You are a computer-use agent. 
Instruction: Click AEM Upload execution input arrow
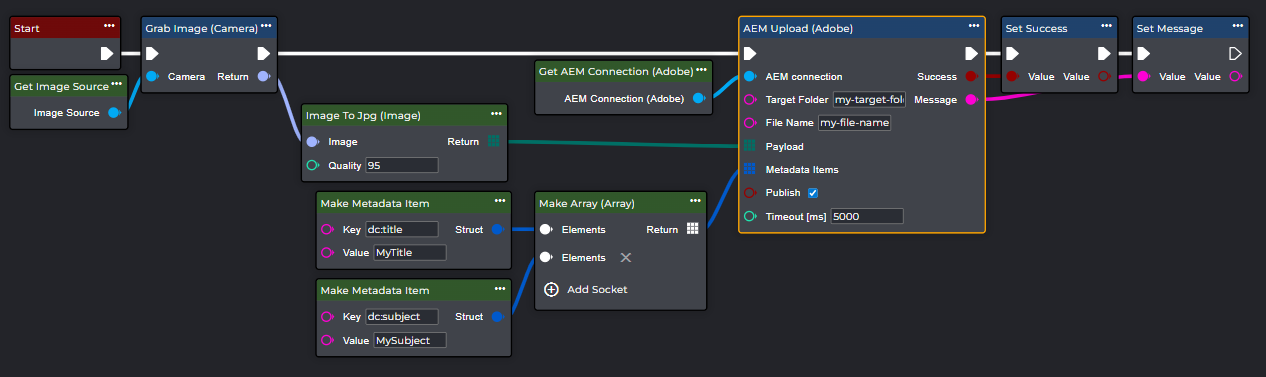tap(751, 53)
